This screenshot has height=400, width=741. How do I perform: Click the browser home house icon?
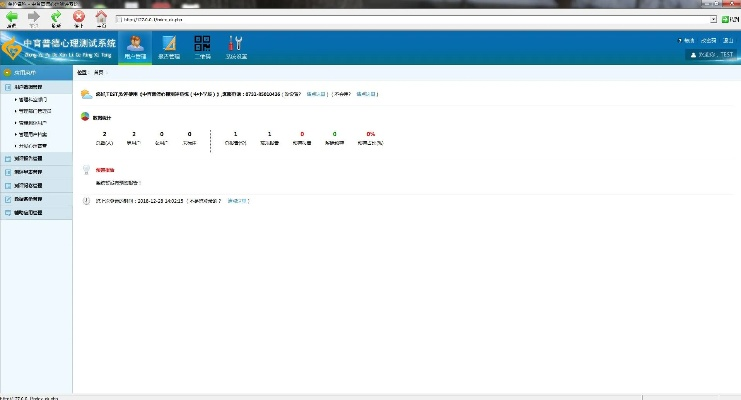point(101,17)
